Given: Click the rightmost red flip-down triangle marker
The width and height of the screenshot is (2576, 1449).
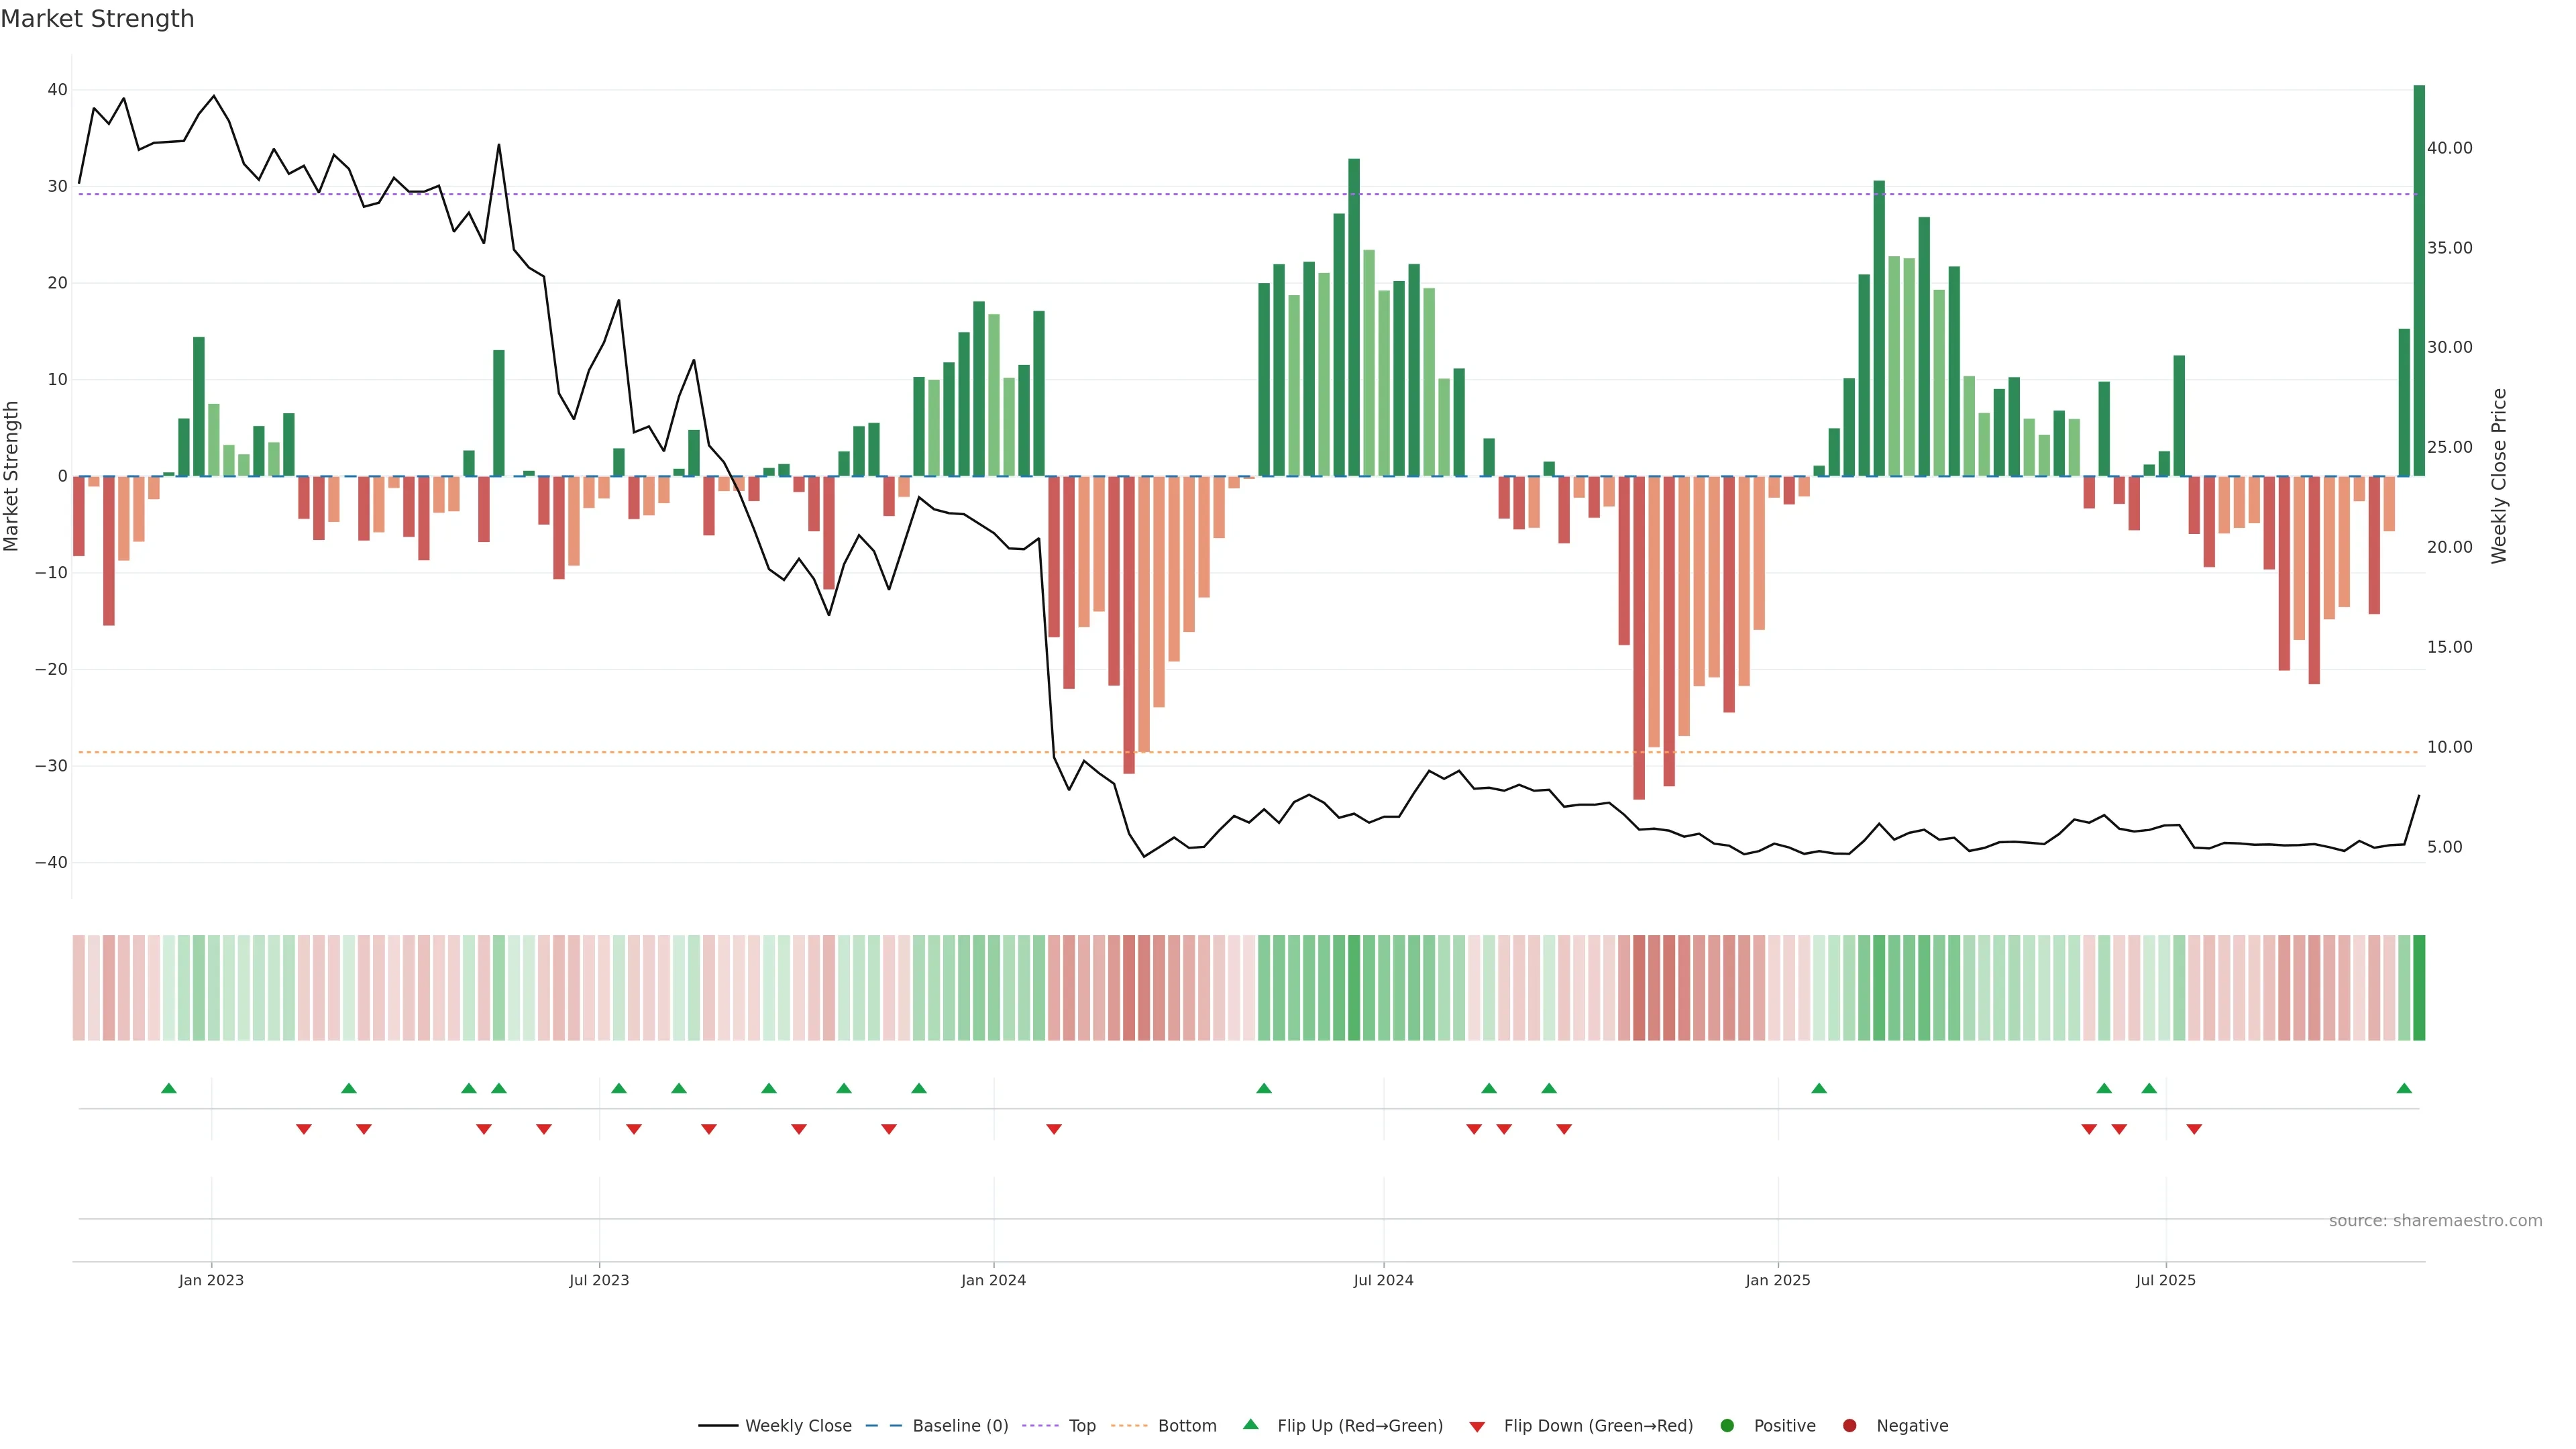Looking at the screenshot, I should pos(2194,1129).
